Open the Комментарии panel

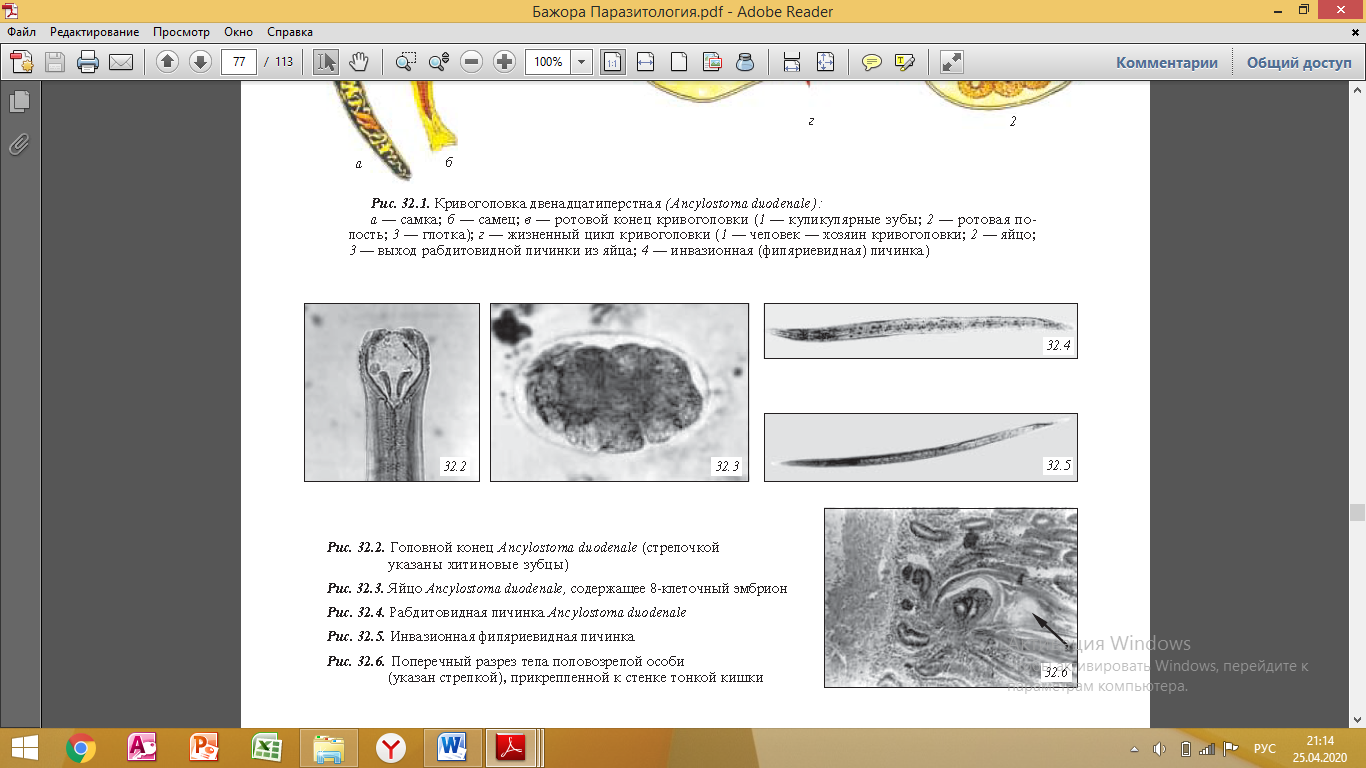tap(1167, 62)
